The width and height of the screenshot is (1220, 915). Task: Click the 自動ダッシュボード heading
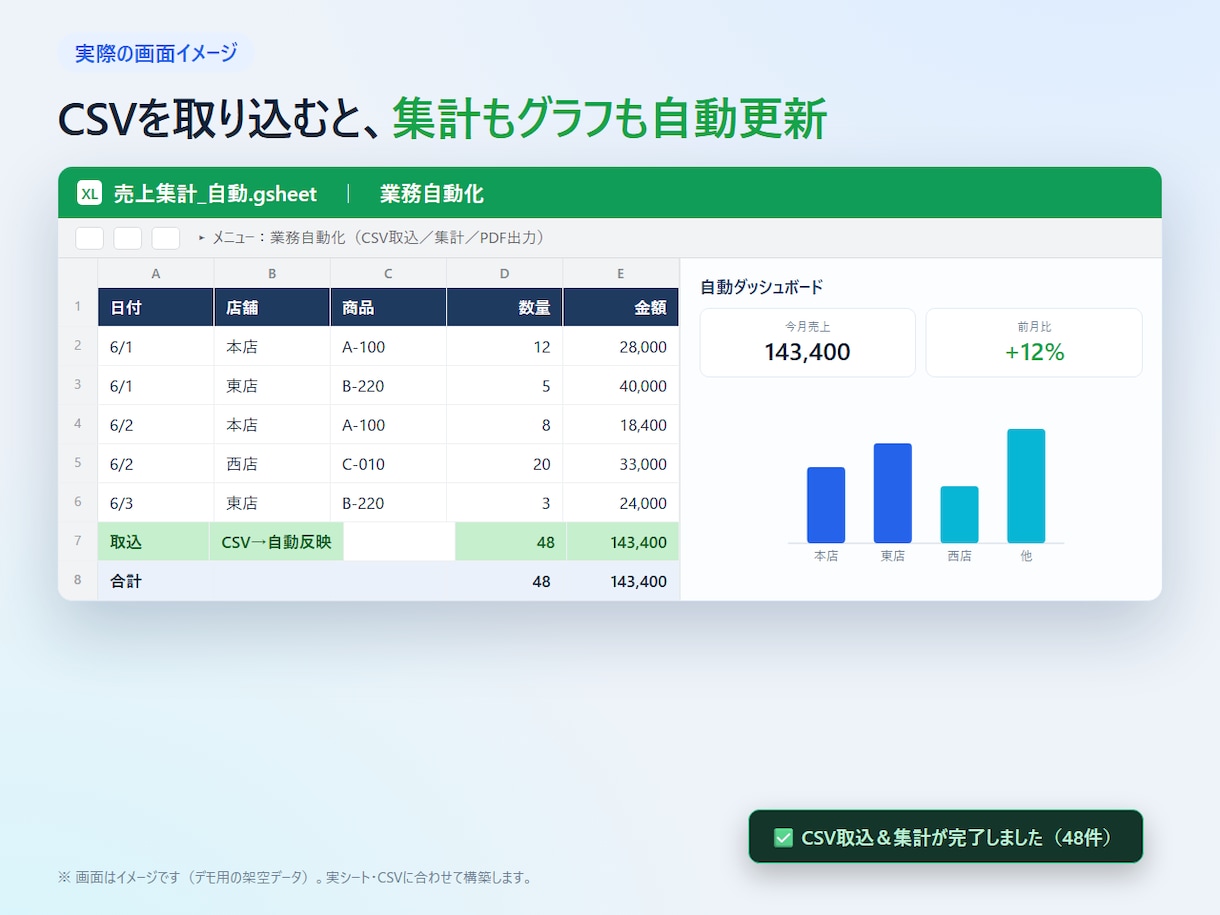pyautogui.click(x=762, y=287)
